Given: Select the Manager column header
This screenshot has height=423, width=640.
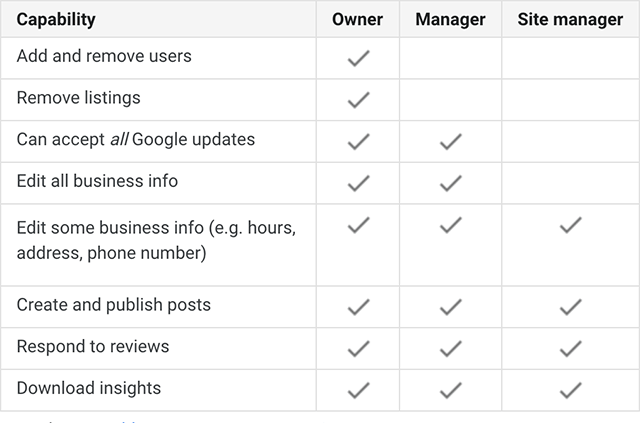Looking at the screenshot, I should point(450,19).
